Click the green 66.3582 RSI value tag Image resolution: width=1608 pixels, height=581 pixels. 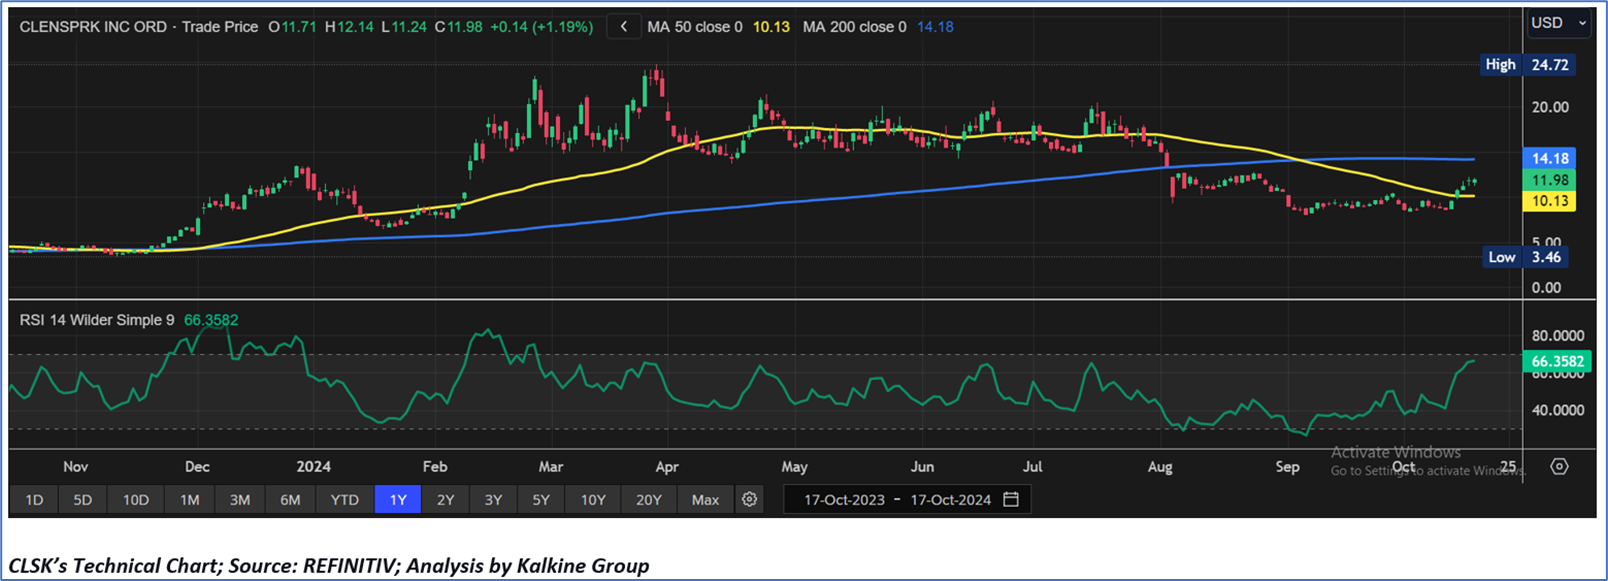pyautogui.click(x=1557, y=361)
